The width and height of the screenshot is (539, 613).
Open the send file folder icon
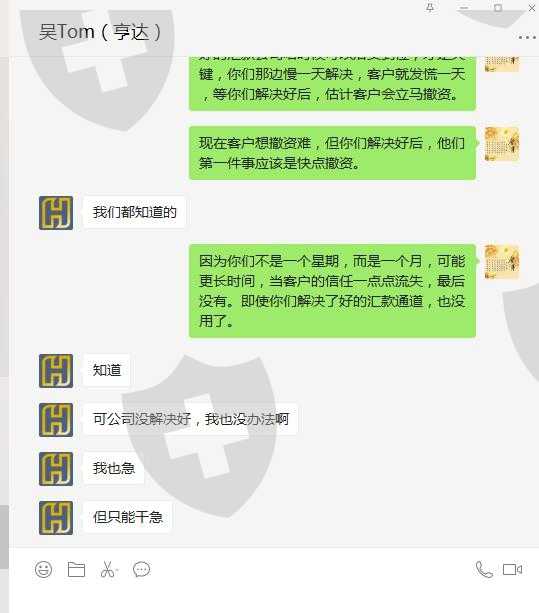point(76,569)
